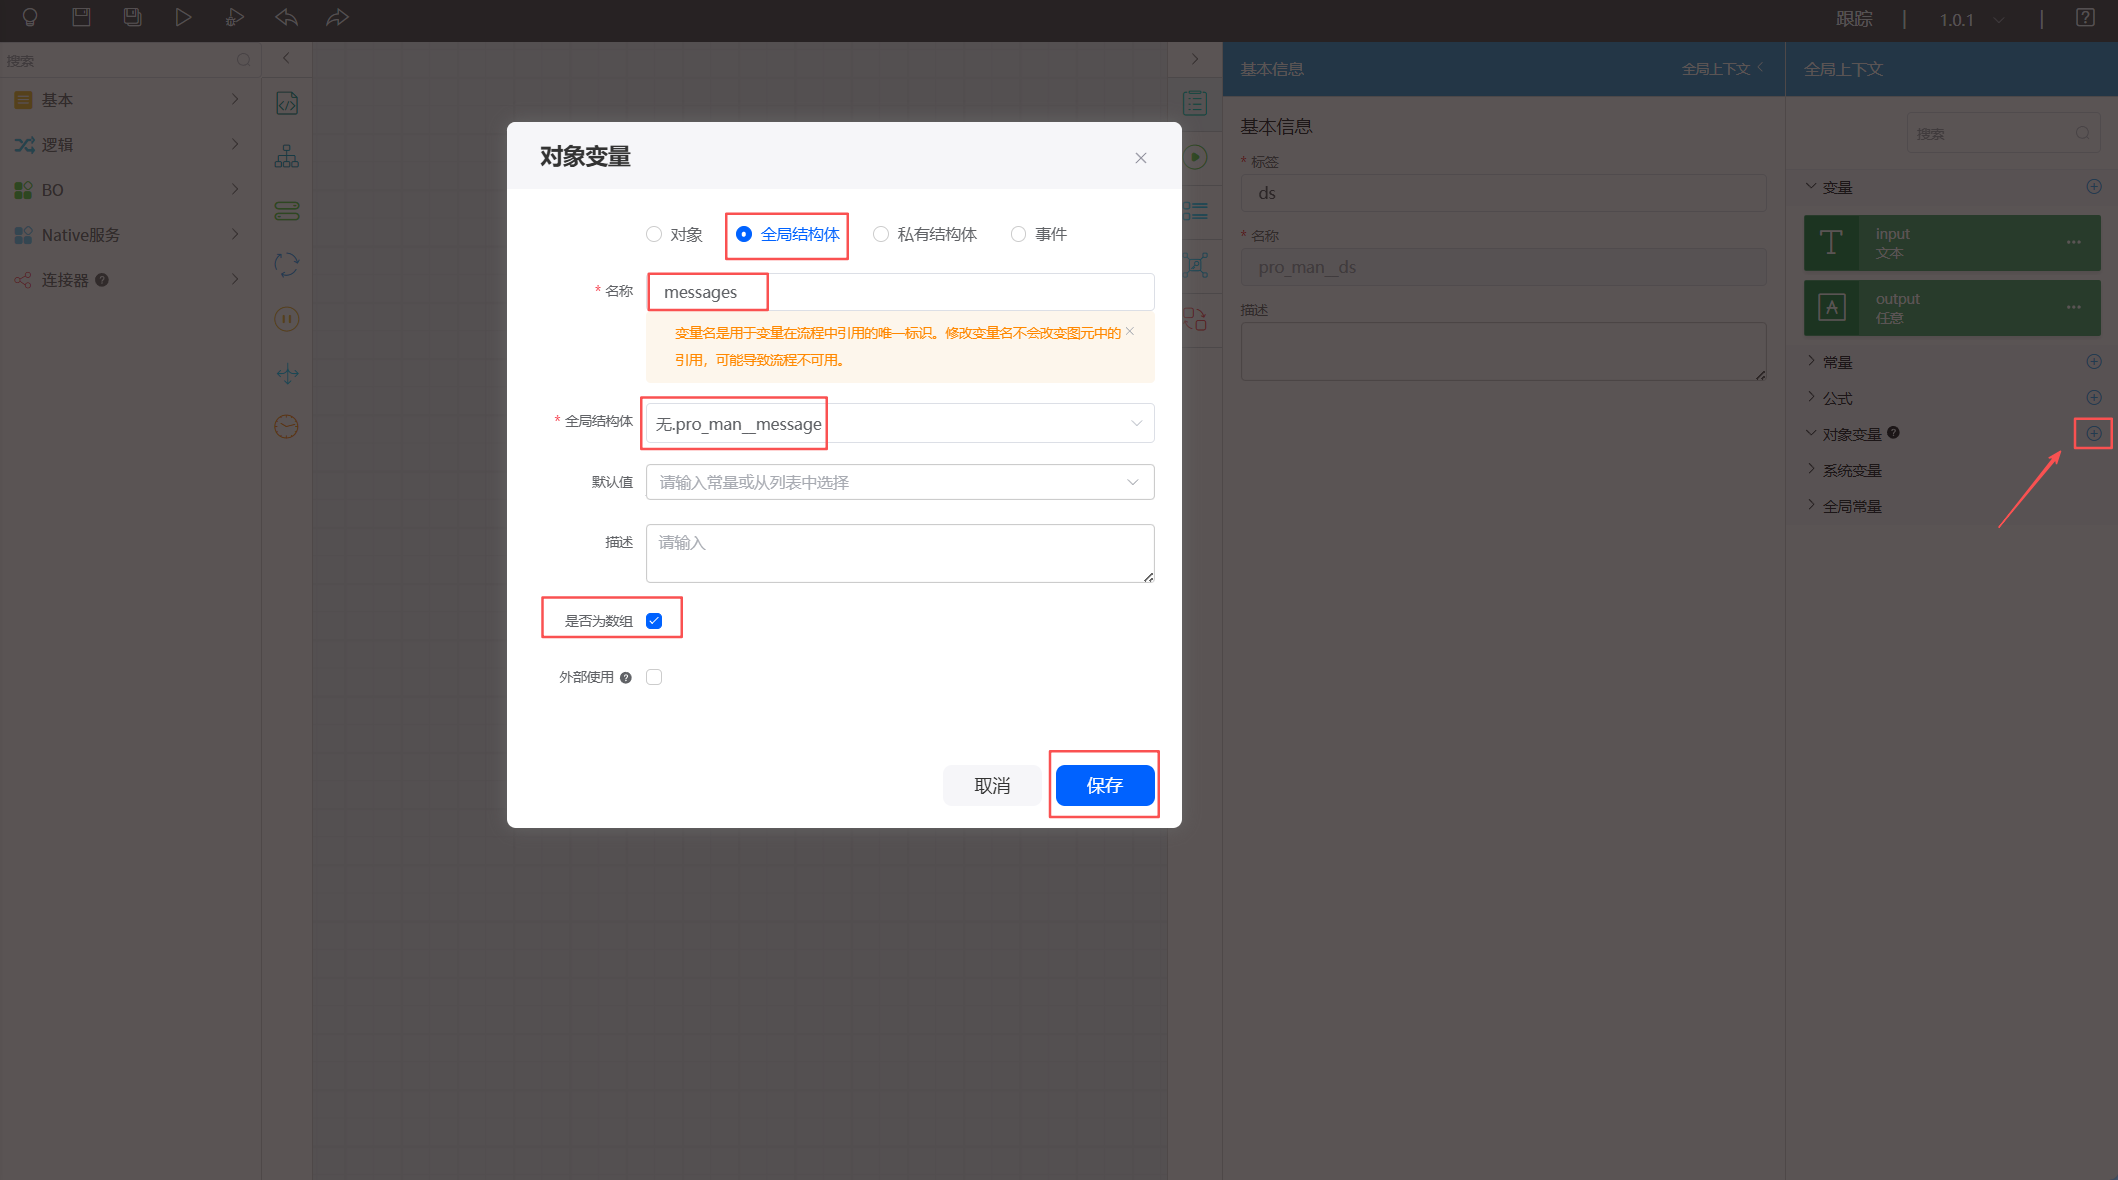Click the 名称 input field with messages

pos(900,292)
